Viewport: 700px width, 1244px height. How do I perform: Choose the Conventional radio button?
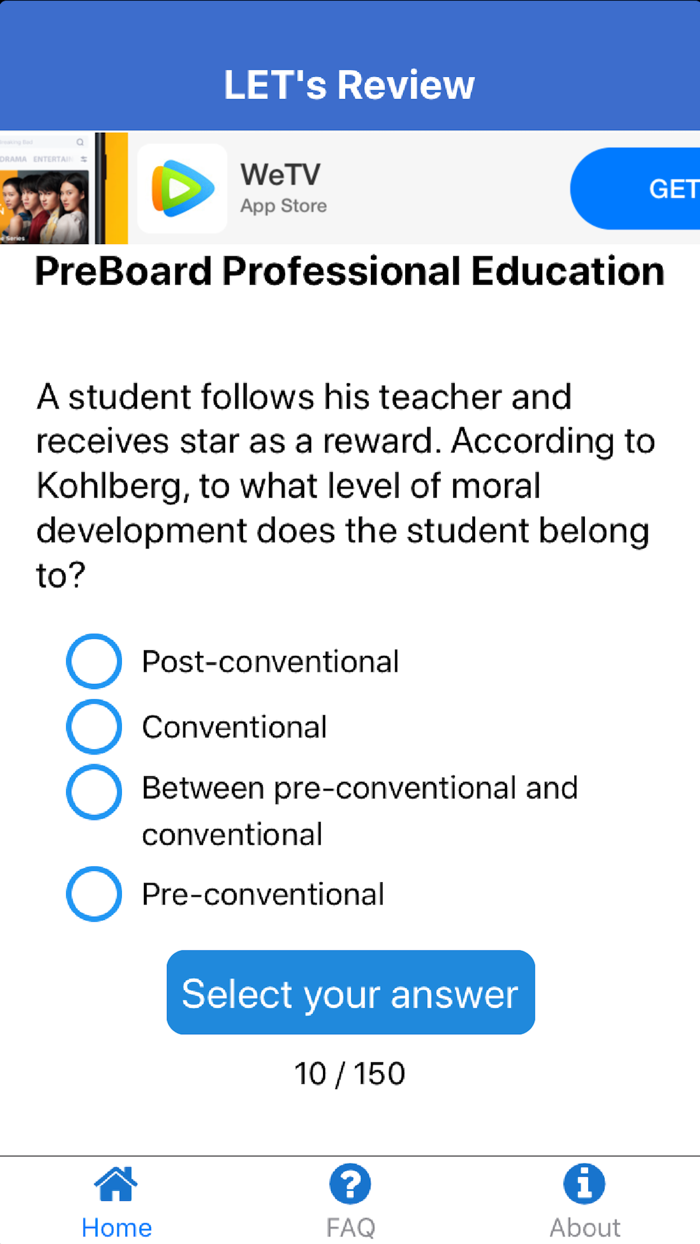coord(93,727)
